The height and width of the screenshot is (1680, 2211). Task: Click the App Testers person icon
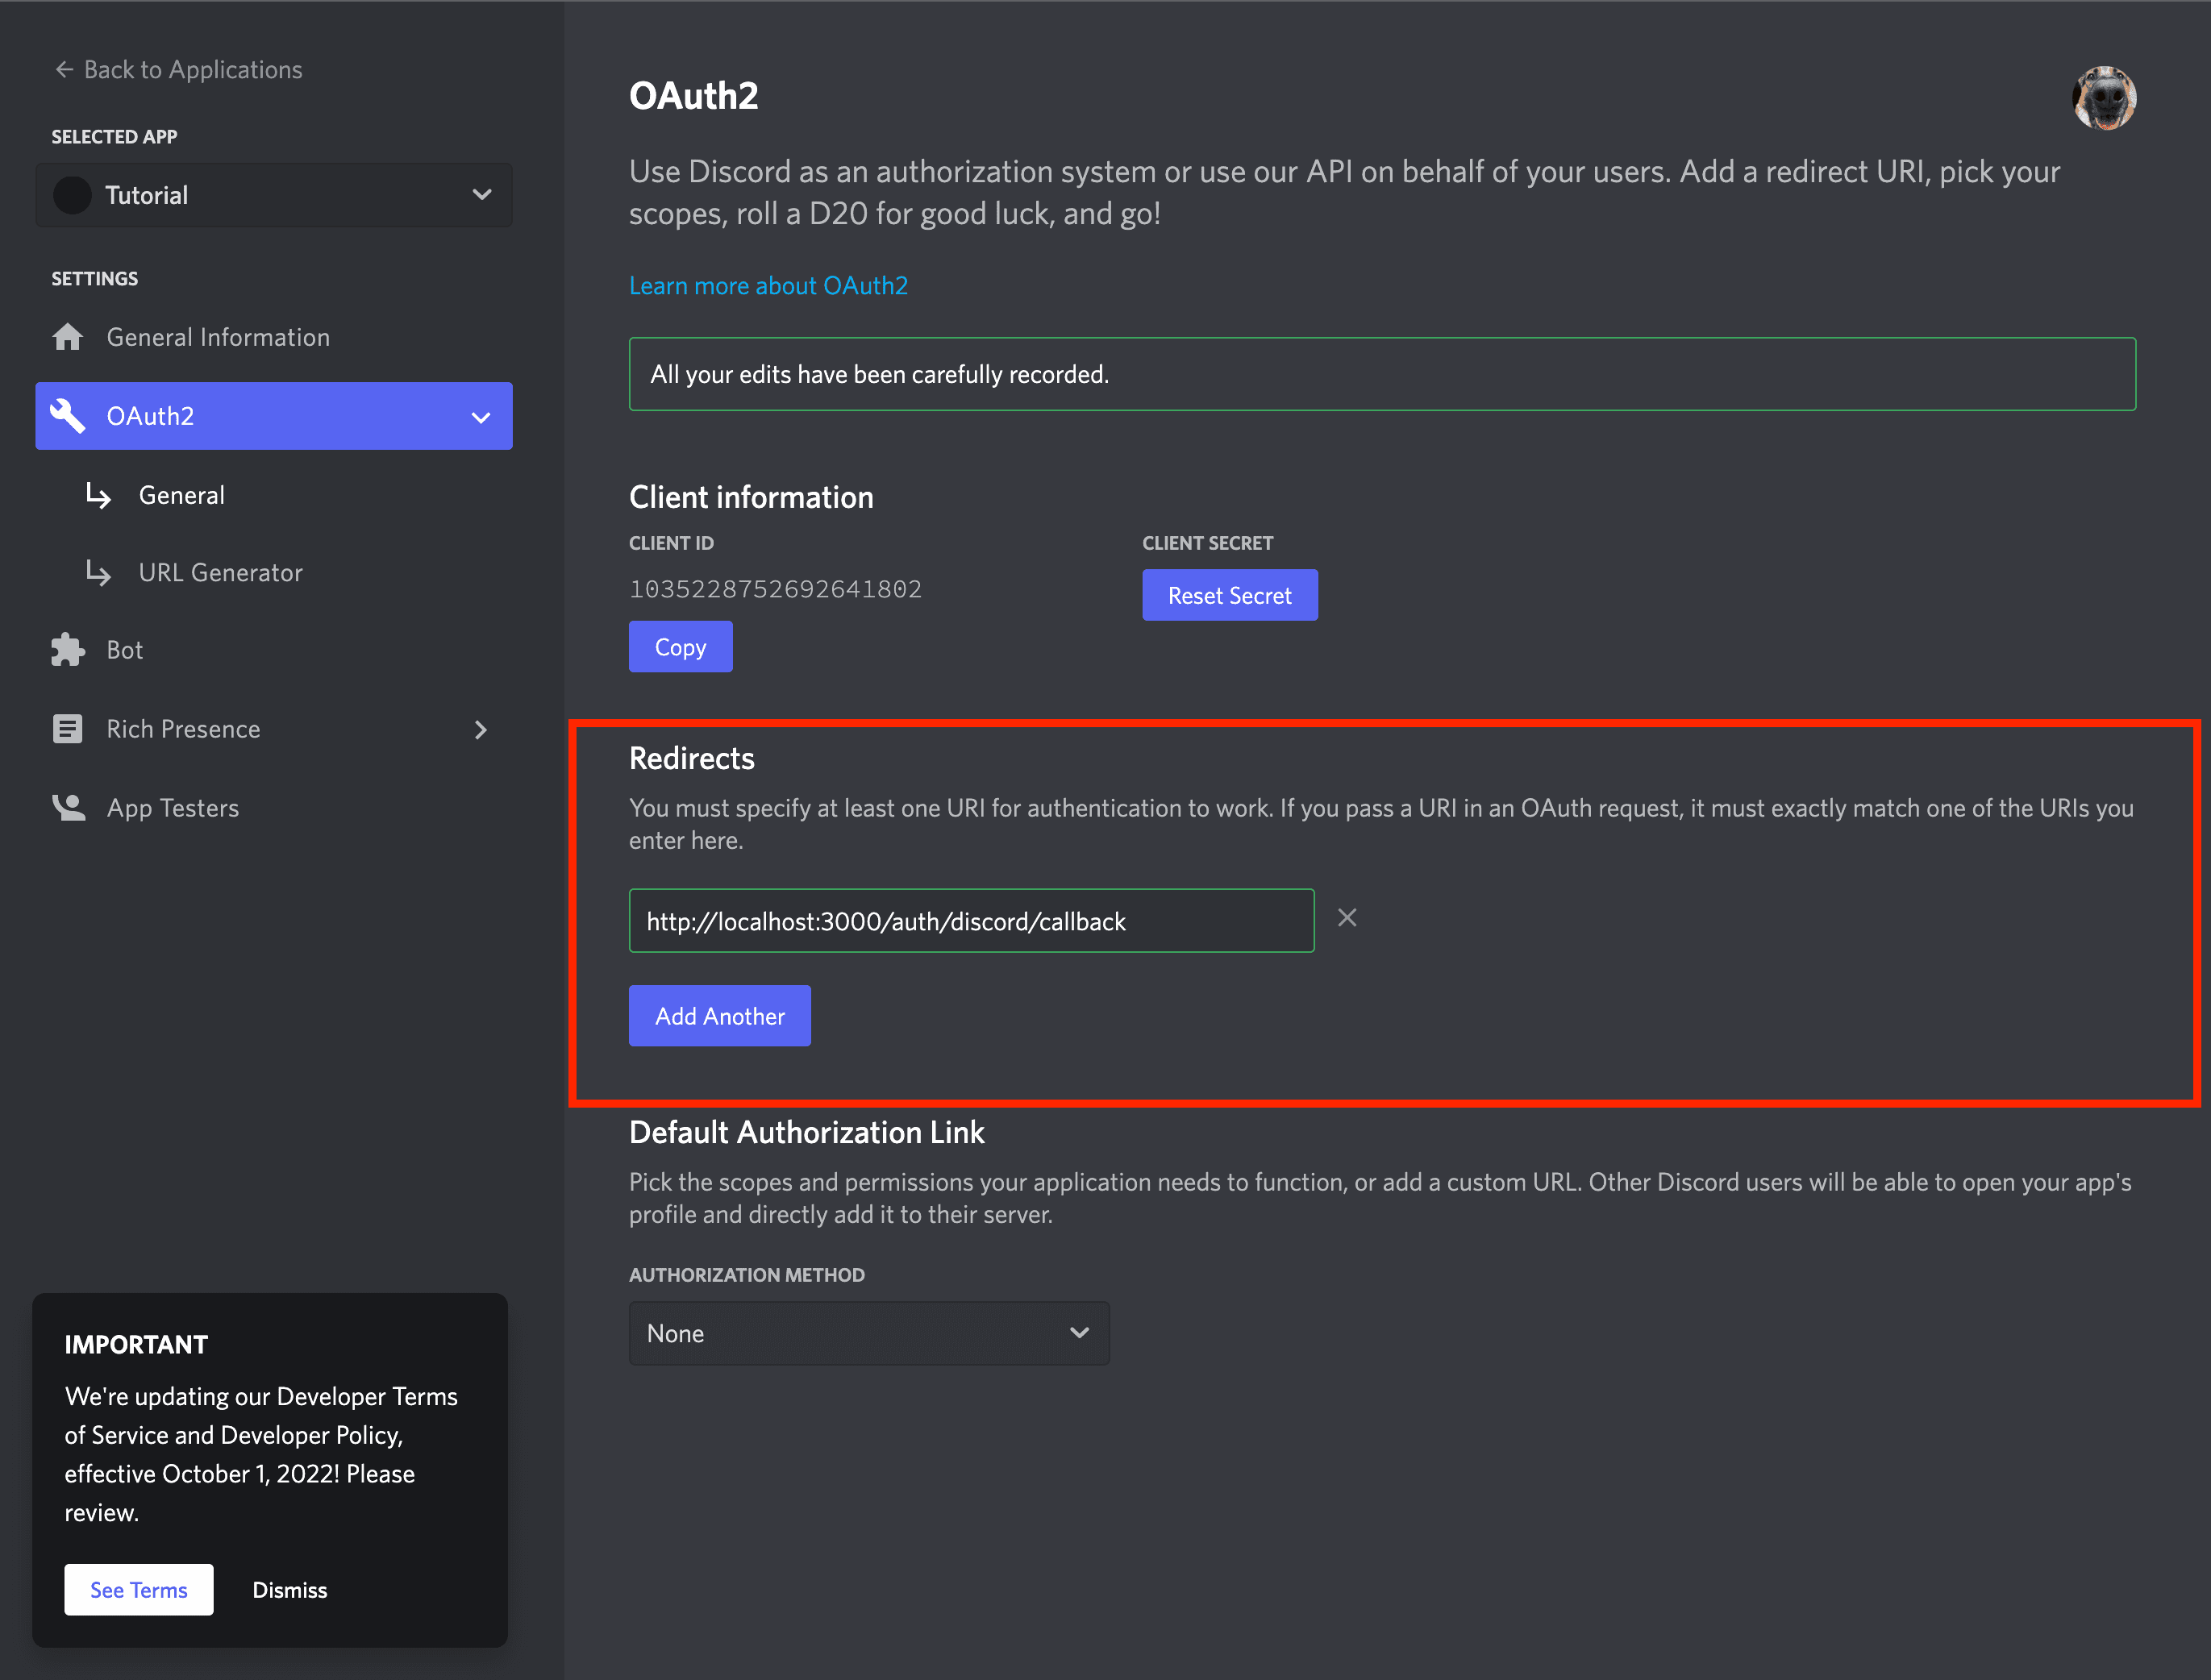click(68, 807)
